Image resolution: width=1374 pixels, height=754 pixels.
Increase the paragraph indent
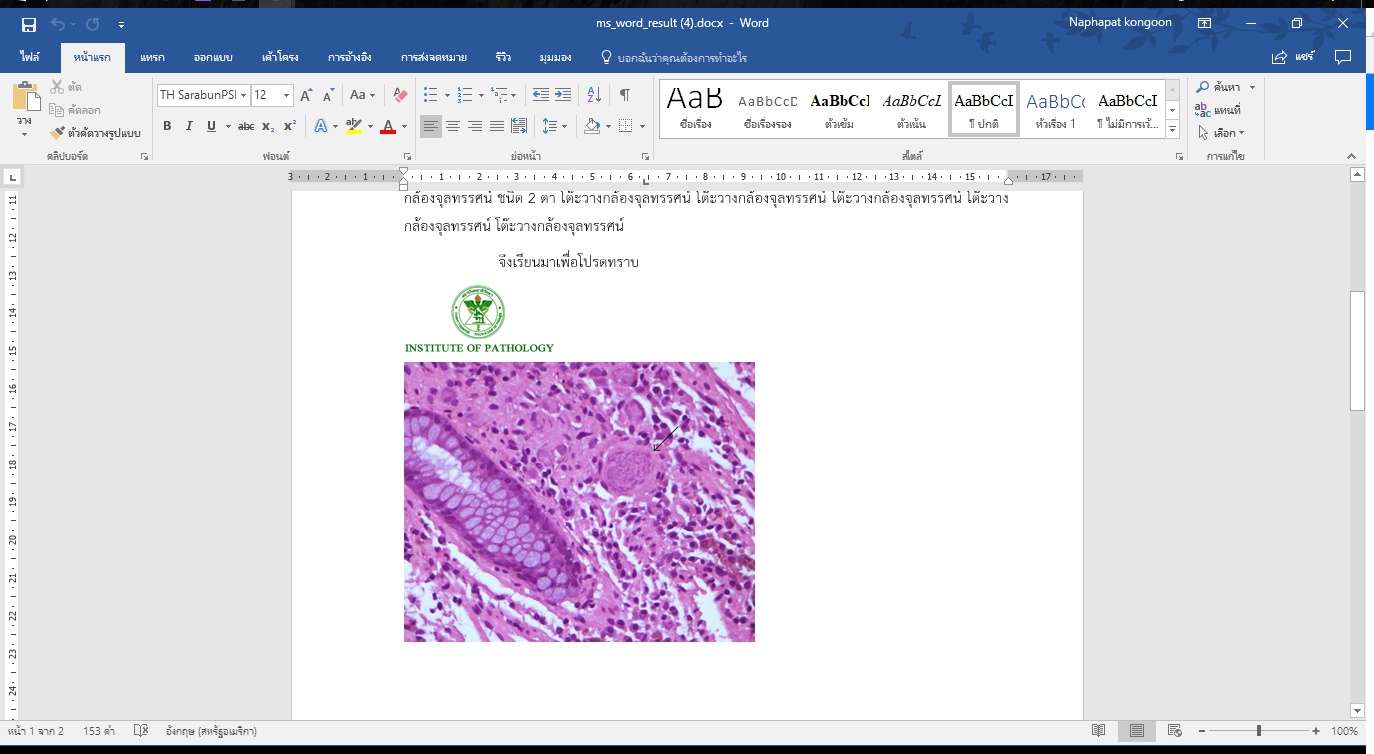563,95
